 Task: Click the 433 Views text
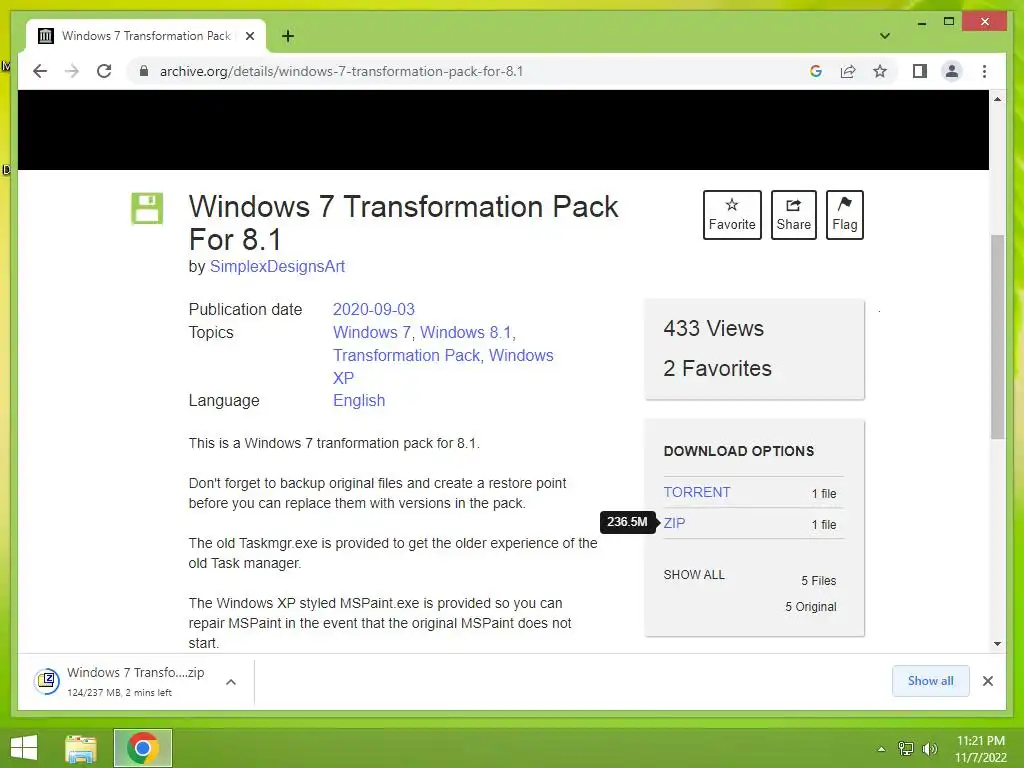pos(713,328)
